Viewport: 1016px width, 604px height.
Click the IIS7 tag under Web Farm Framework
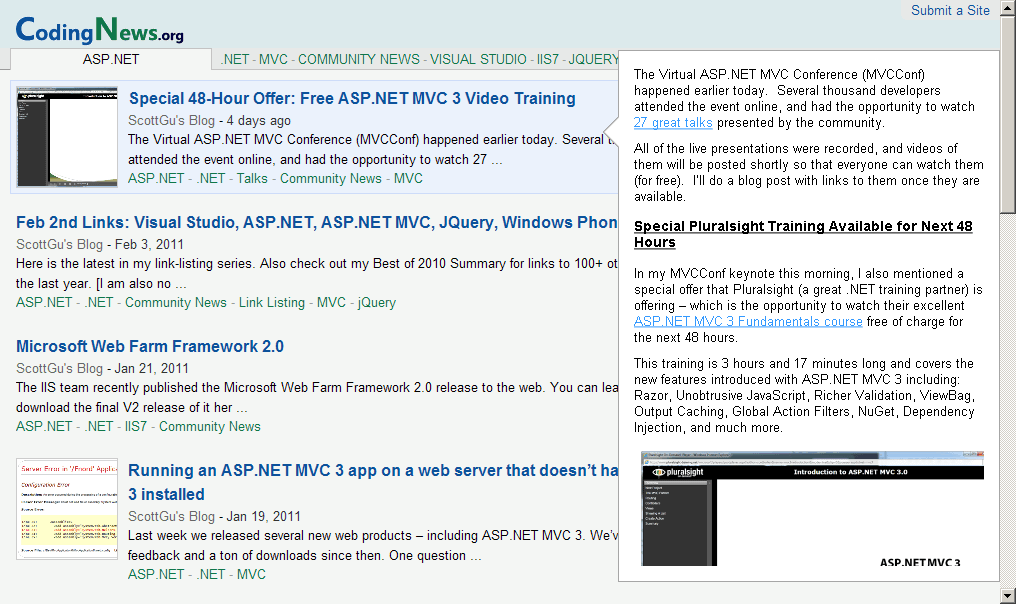(136, 426)
